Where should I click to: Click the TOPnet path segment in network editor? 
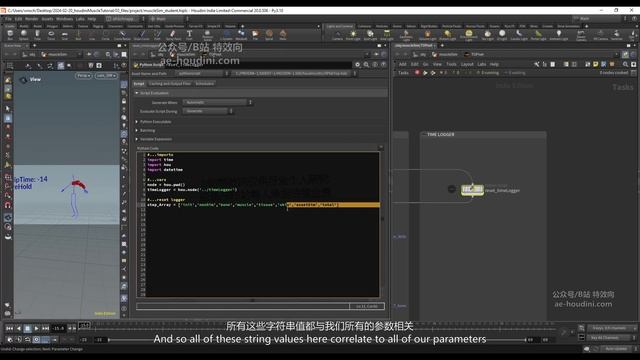pos(474,54)
